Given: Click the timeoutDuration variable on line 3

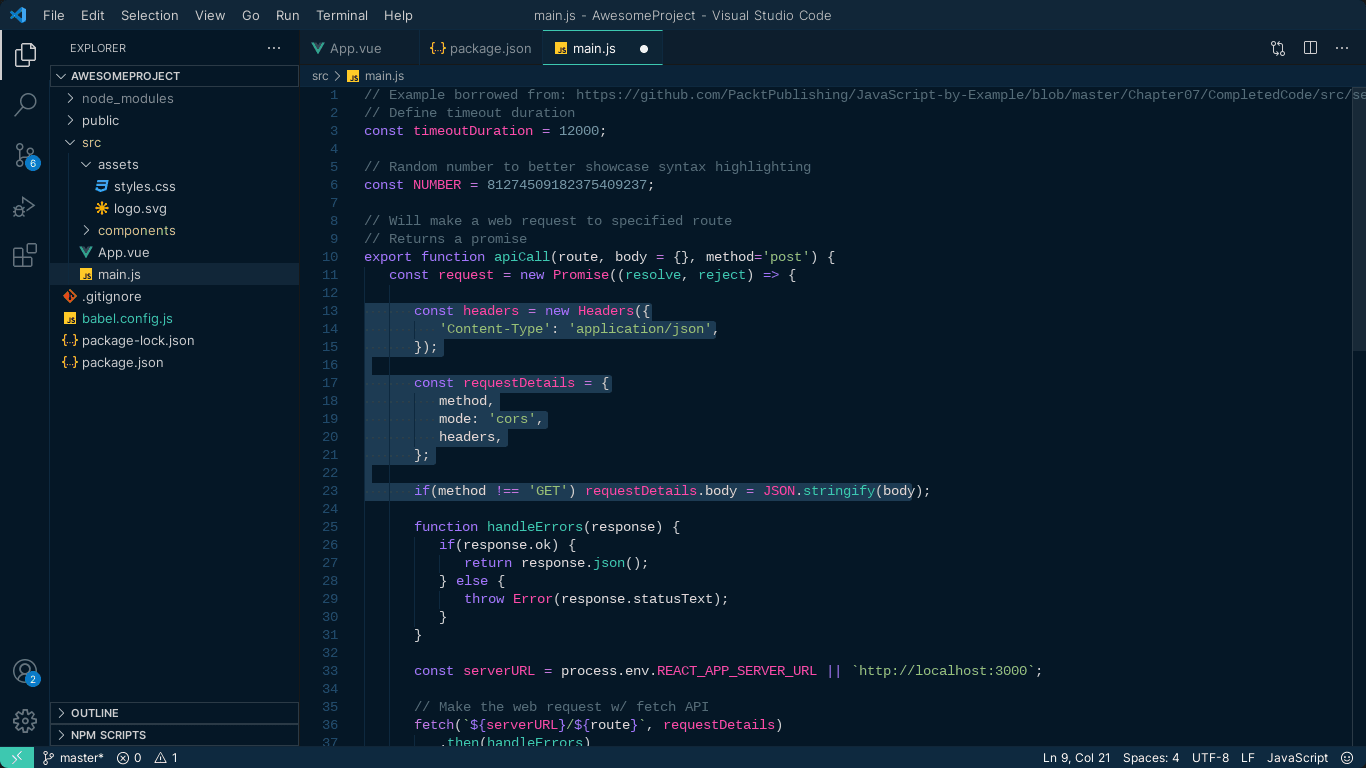Looking at the screenshot, I should pyautogui.click(x=474, y=131).
